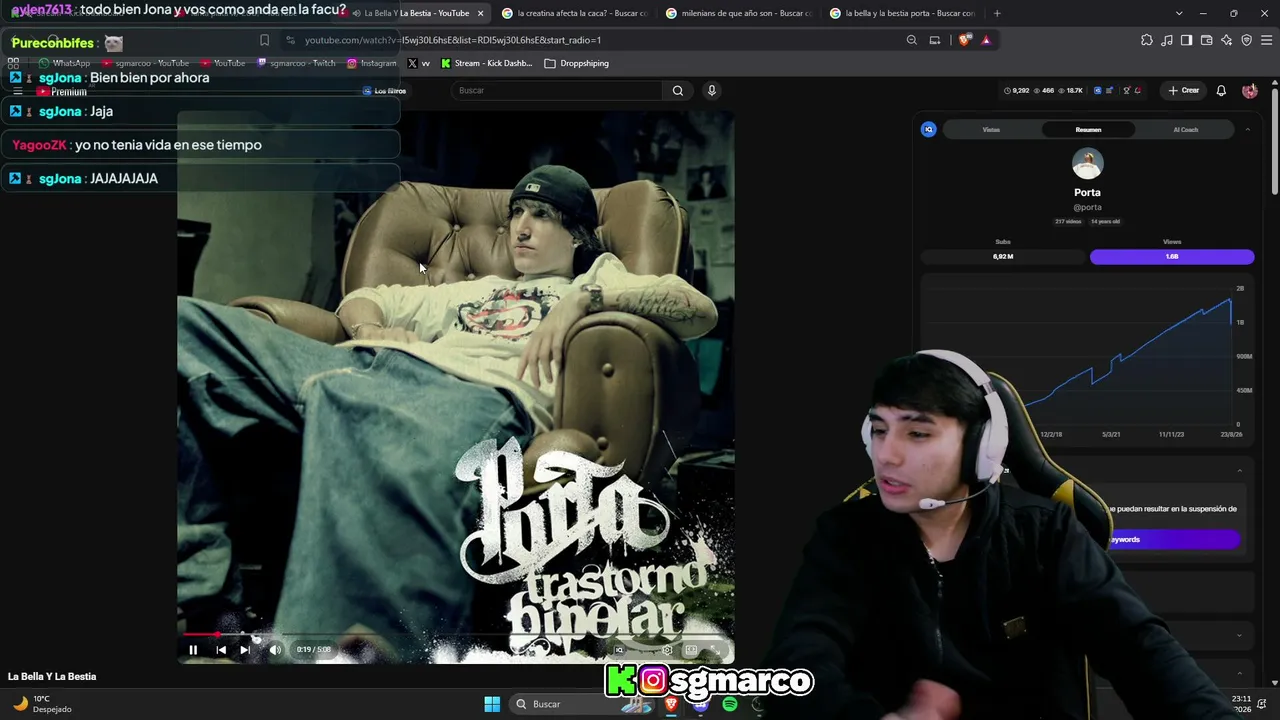Image resolution: width=1280 pixels, height=720 pixels.
Task: Click the vidIQ stat showing 18.7K
Action: [x=1070, y=90]
